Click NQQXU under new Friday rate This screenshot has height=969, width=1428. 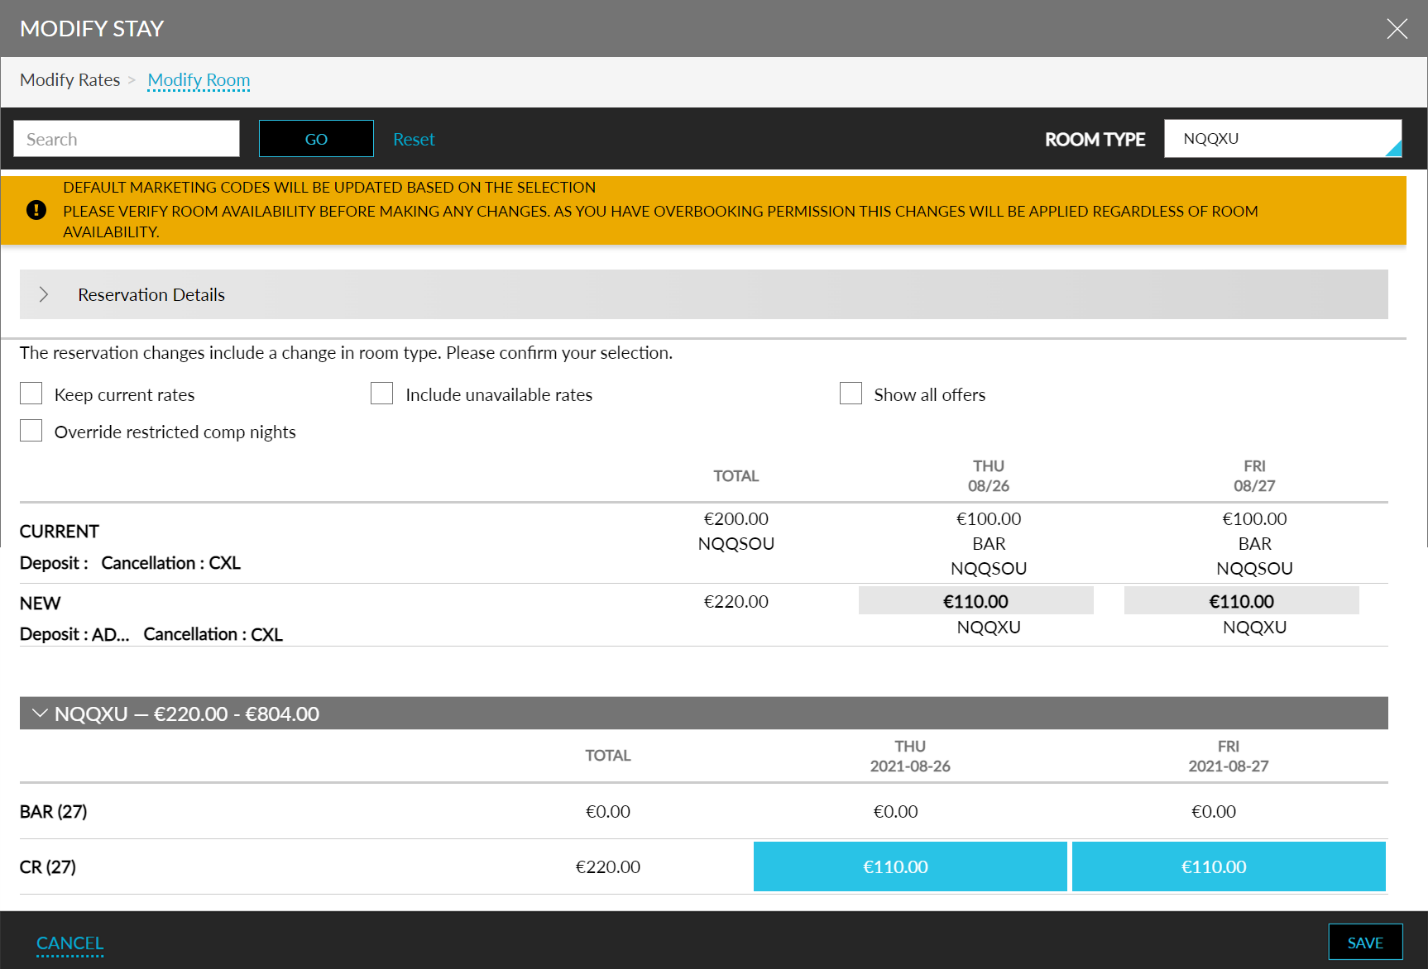tap(1255, 627)
